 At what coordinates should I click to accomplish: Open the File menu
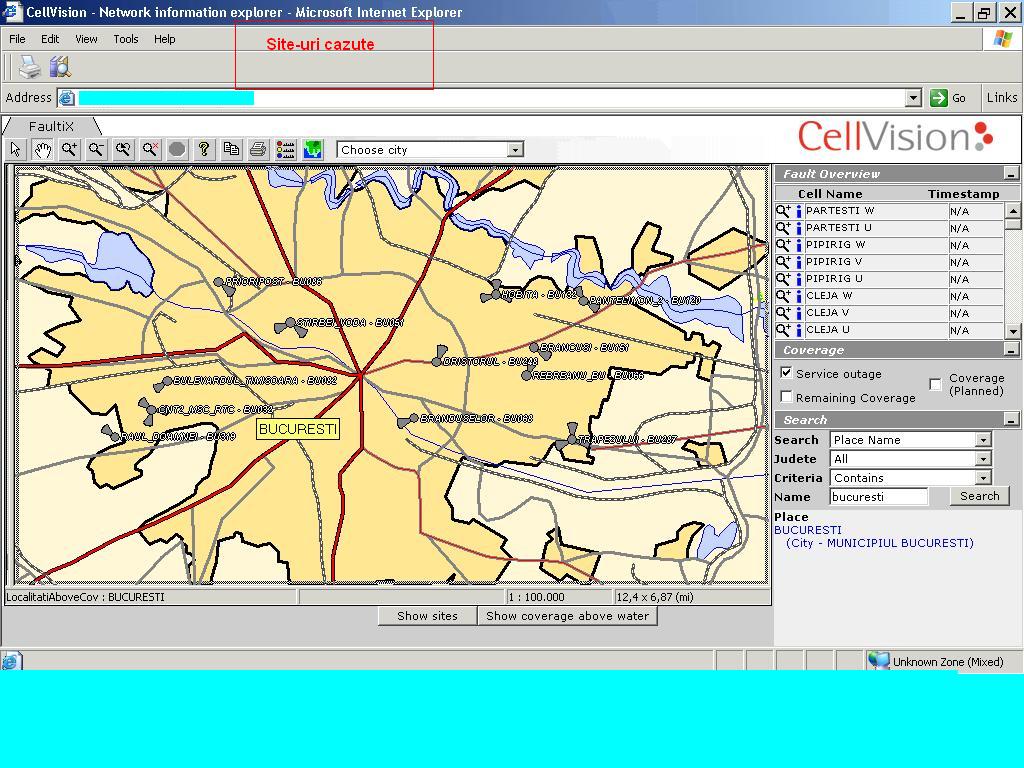17,39
